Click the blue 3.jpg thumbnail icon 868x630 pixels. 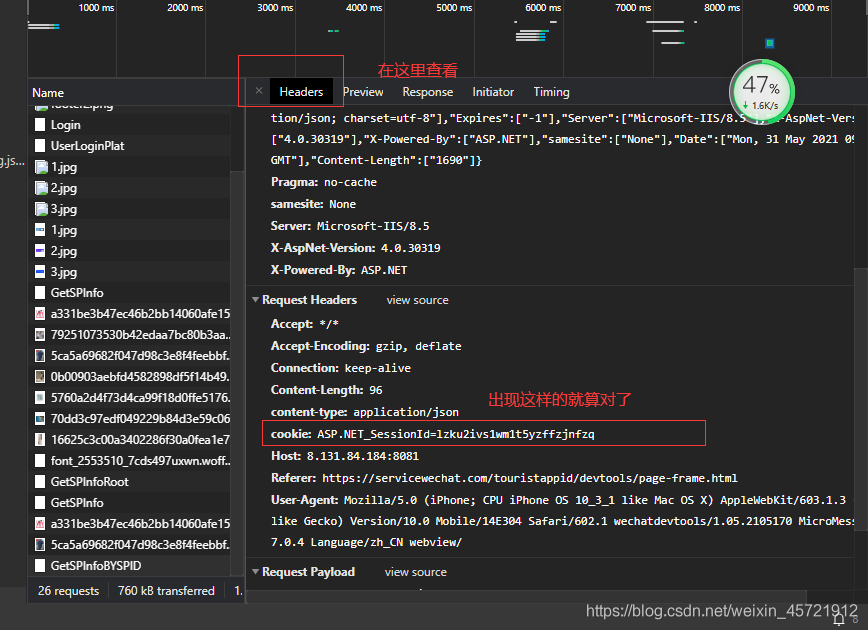(40, 272)
